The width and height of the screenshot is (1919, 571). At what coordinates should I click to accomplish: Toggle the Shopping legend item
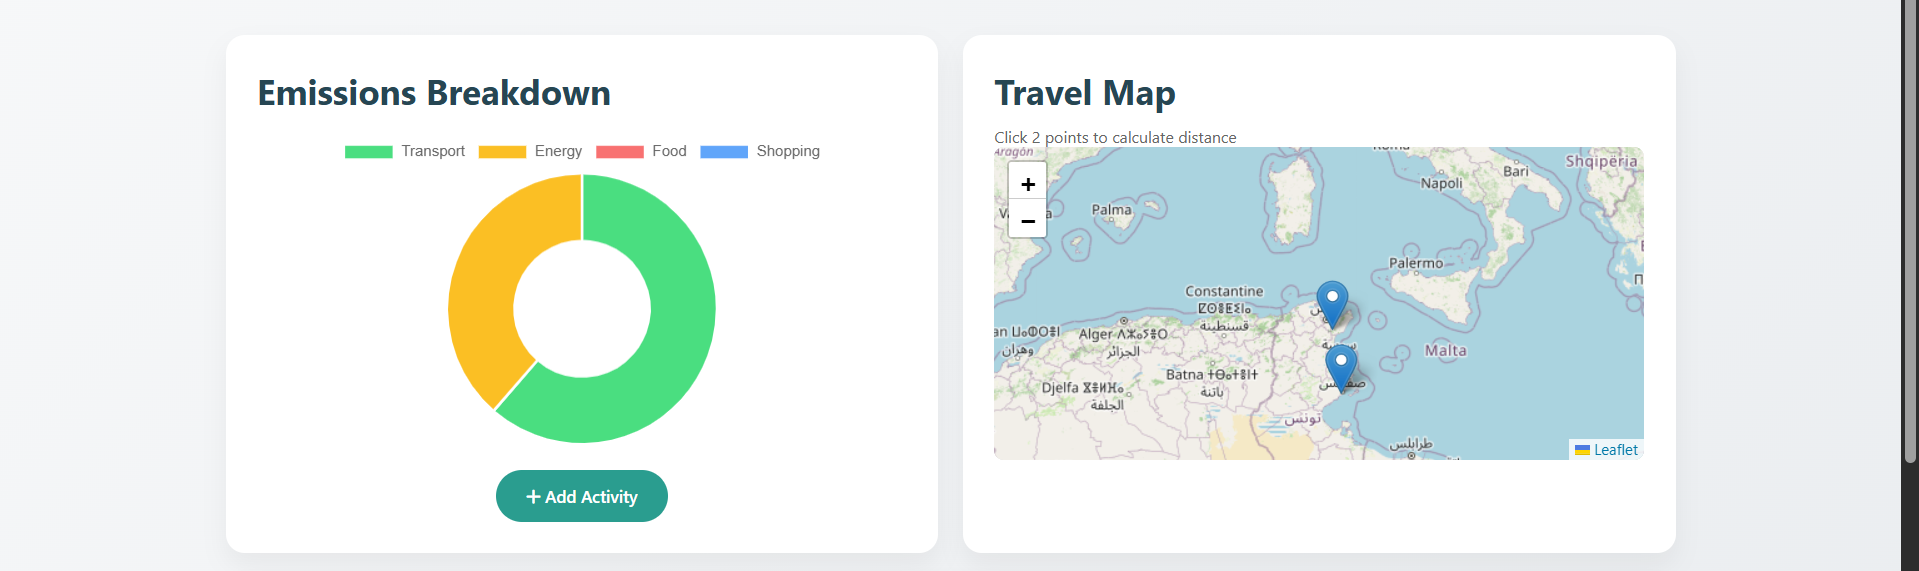(x=787, y=151)
